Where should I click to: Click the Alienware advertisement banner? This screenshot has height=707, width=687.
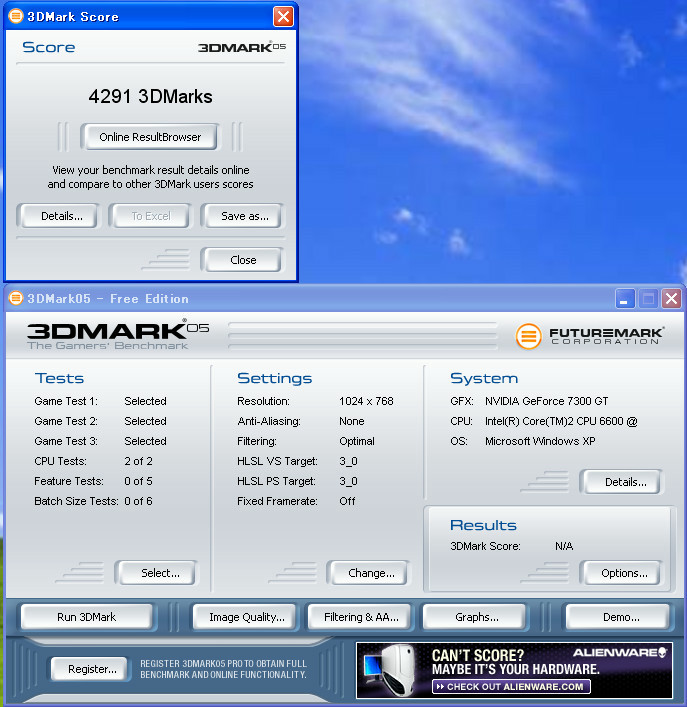click(514, 670)
